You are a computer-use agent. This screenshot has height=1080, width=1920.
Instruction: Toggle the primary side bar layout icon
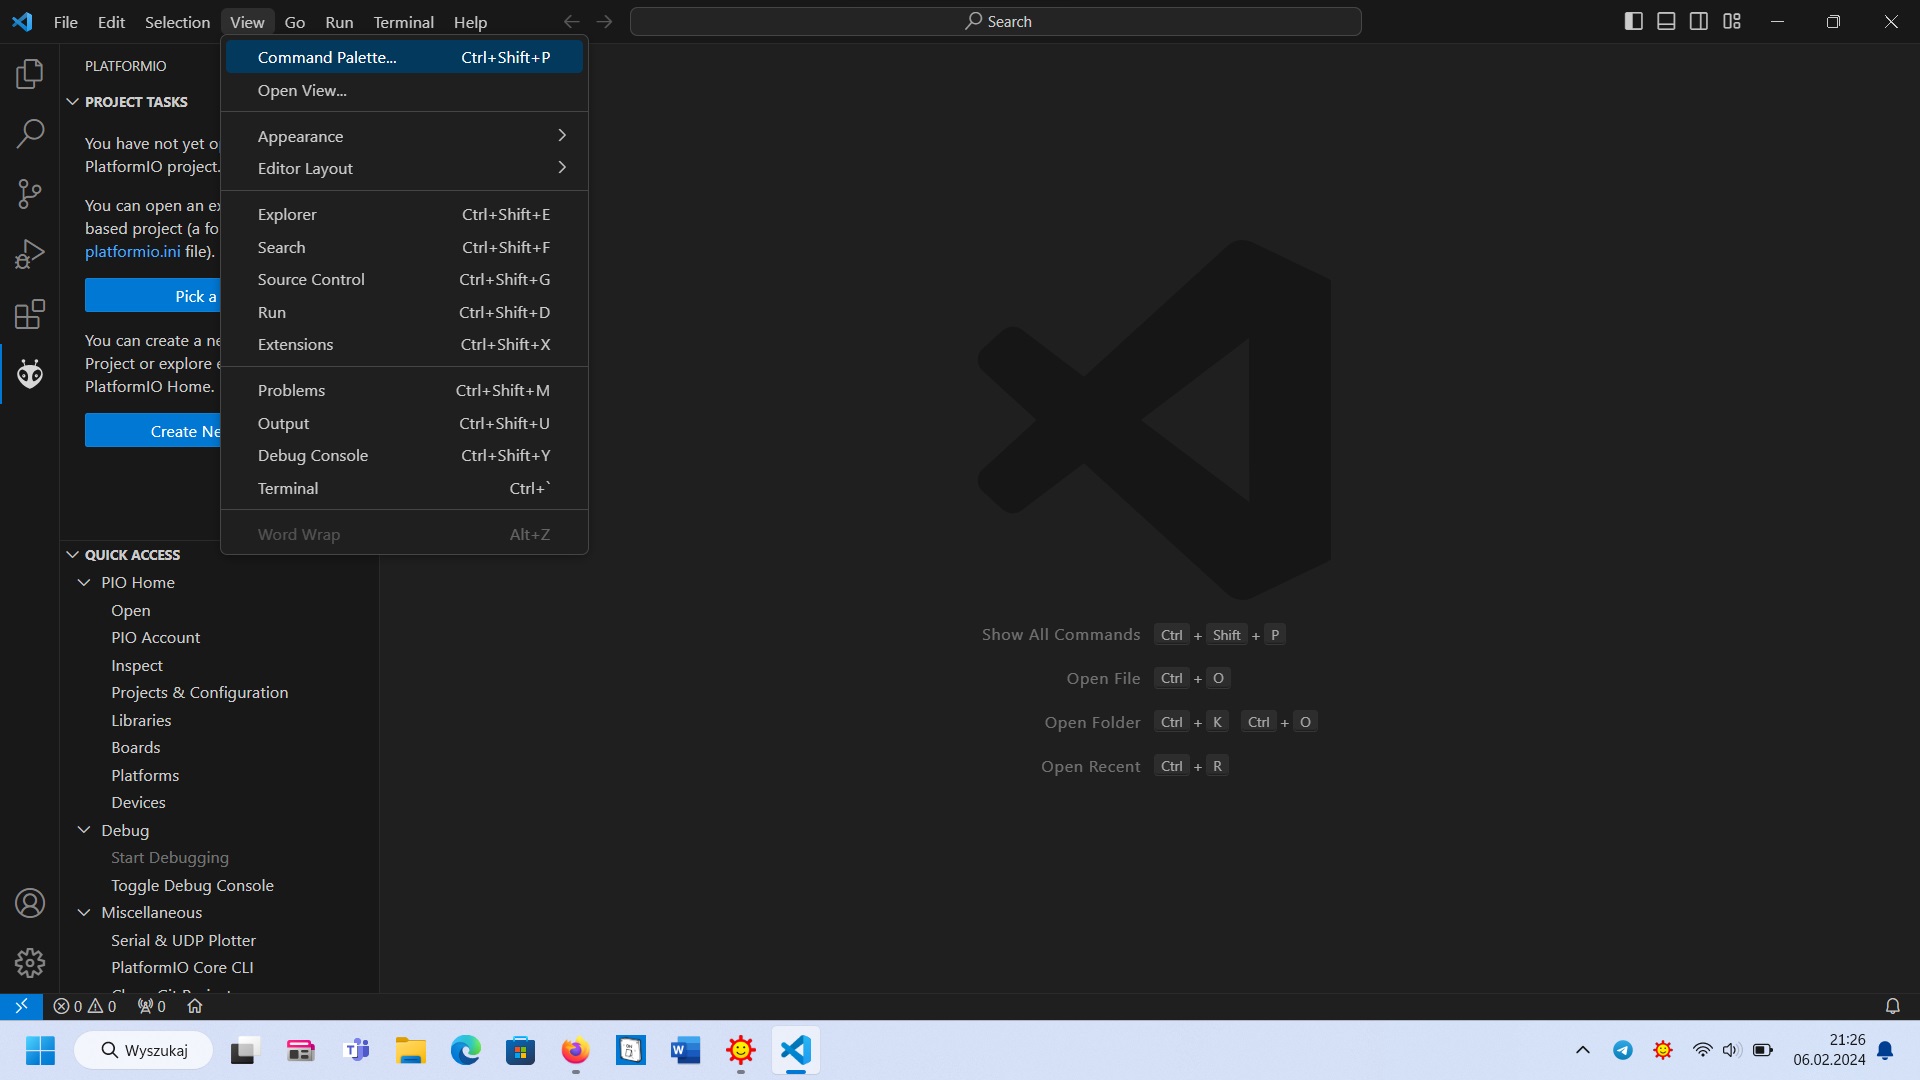click(x=1633, y=21)
